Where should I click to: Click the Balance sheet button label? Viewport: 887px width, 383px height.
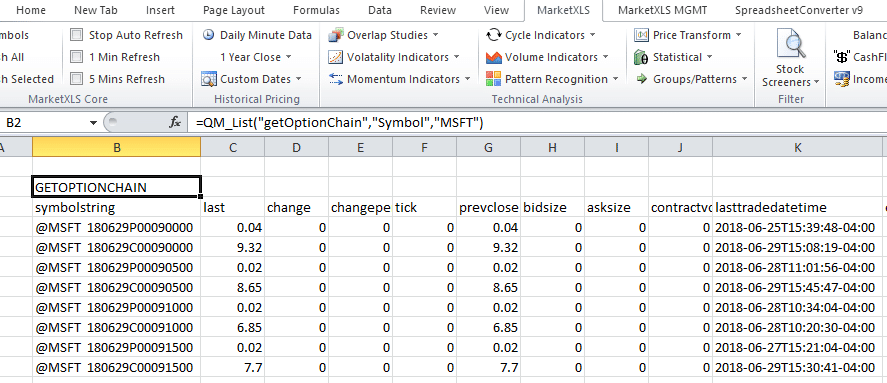(x=869, y=35)
